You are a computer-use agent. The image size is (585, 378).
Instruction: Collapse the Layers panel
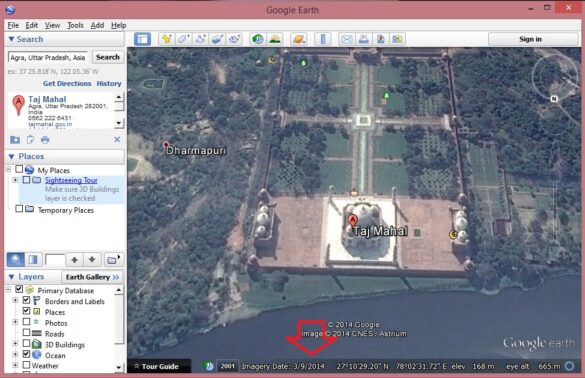point(11,277)
